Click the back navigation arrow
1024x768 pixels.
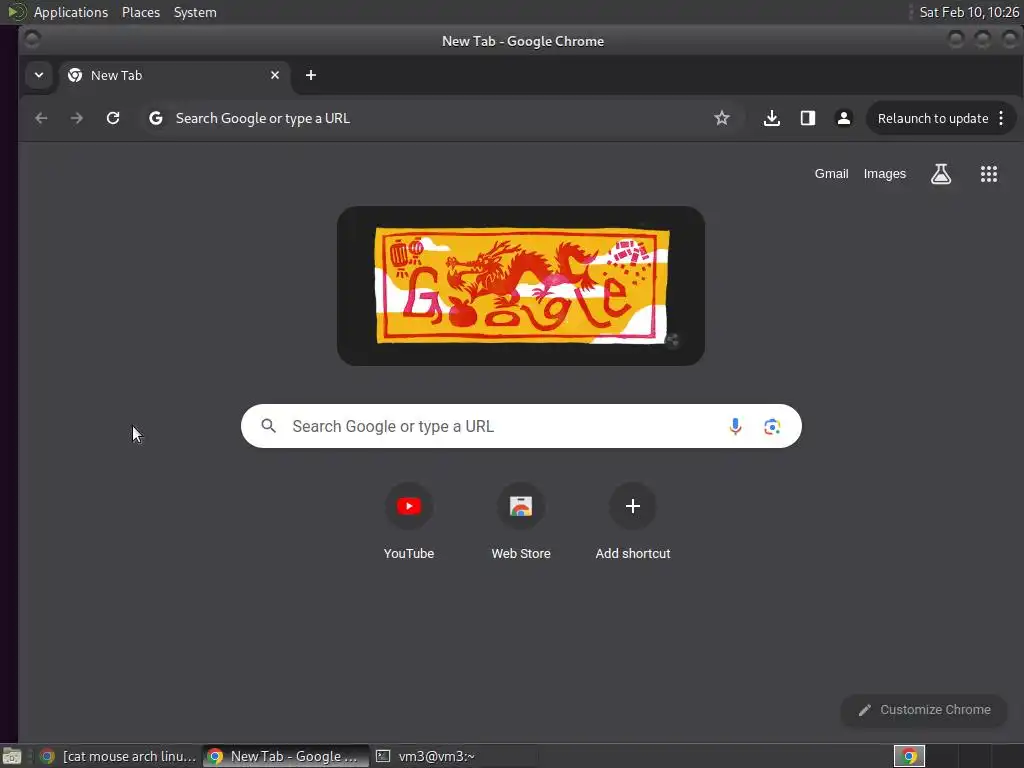[41, 118]
